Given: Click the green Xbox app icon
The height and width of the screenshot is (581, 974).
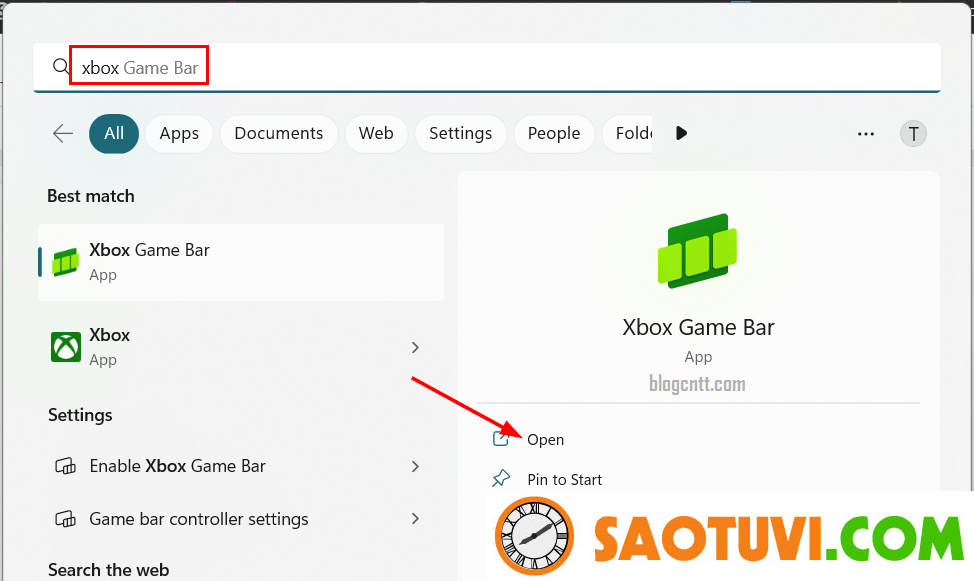Looking at the screenshot, I should click(x=66, y=347).
